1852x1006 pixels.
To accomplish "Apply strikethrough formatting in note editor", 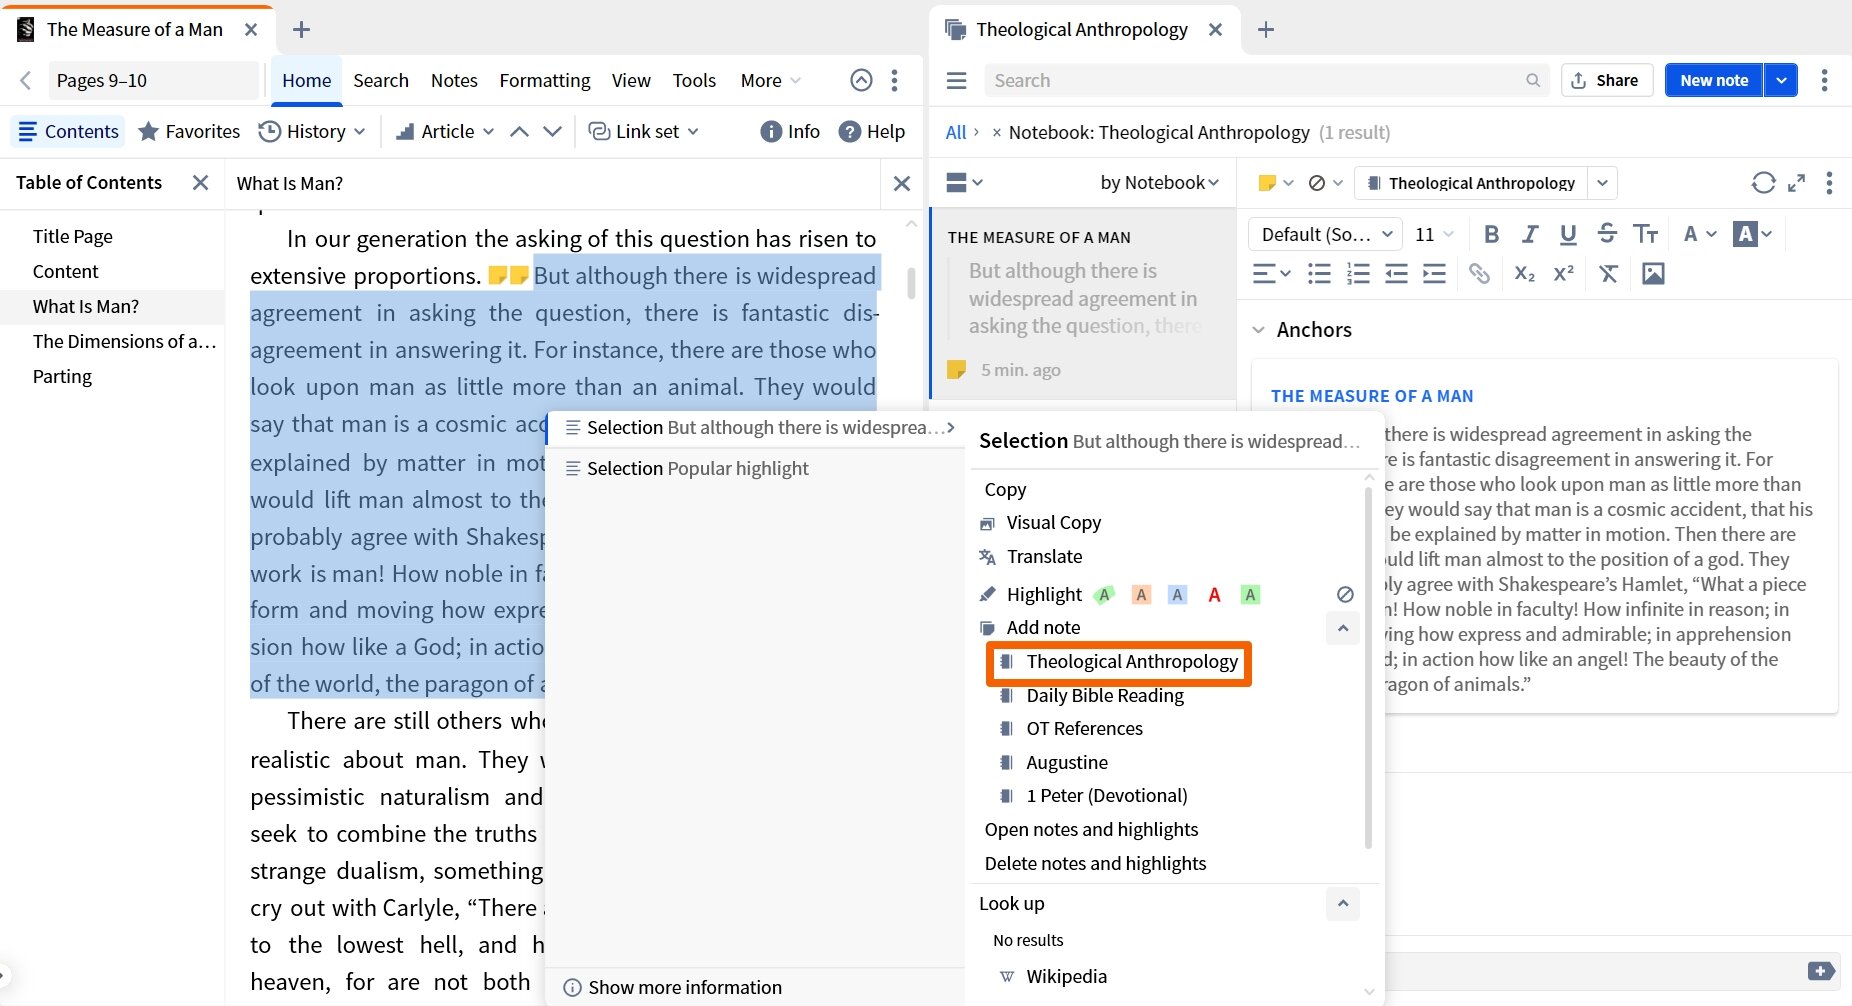I will click(x=1607, y=234).
